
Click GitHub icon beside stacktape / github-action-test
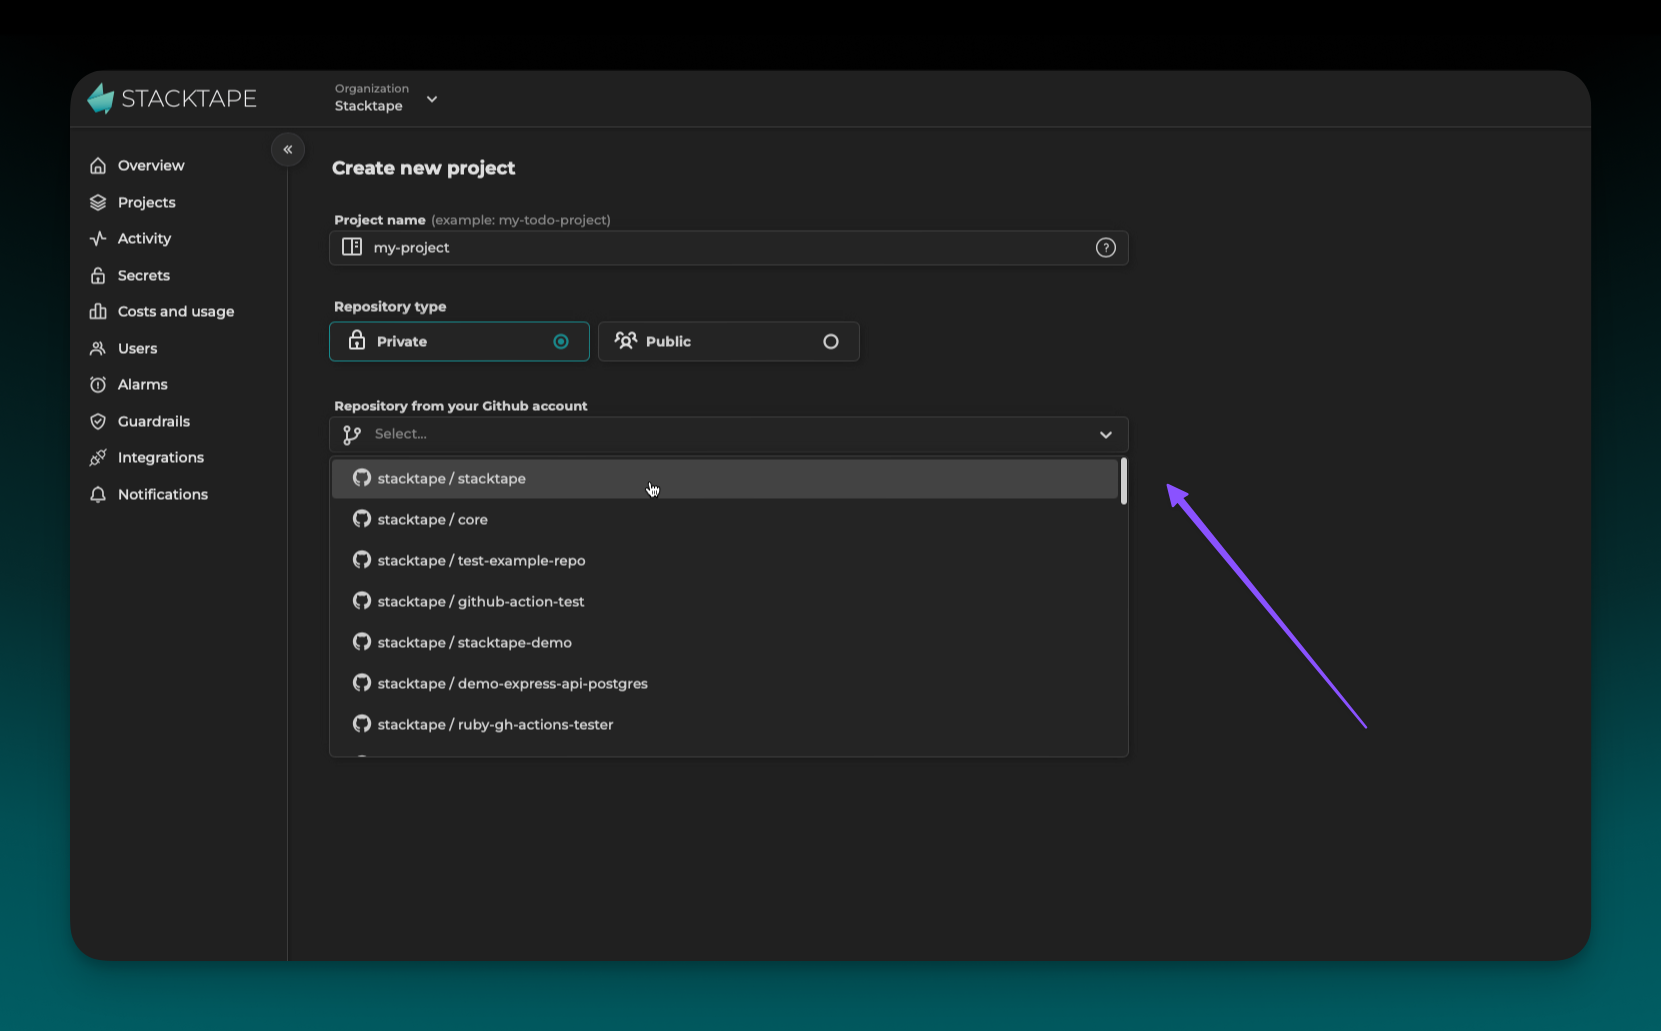[x=362, y=601]
